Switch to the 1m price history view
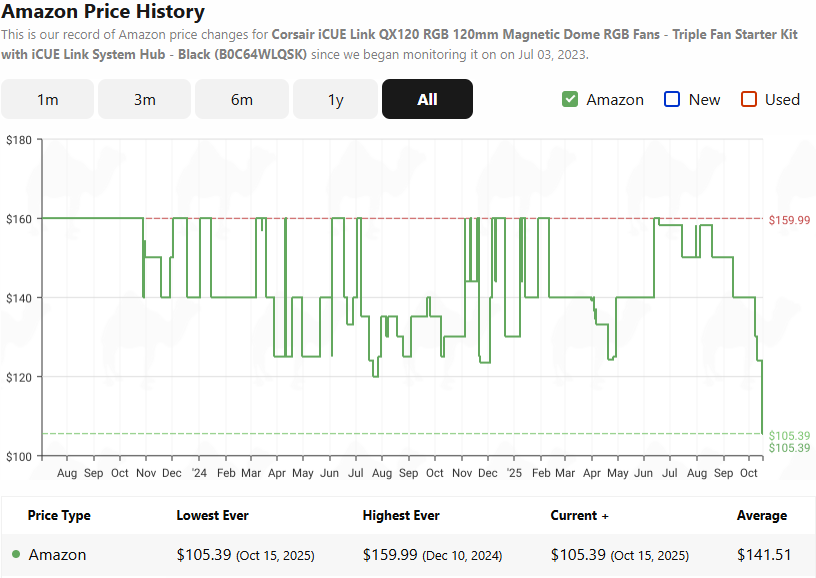The image size is (816, 578). pos(47,99)
